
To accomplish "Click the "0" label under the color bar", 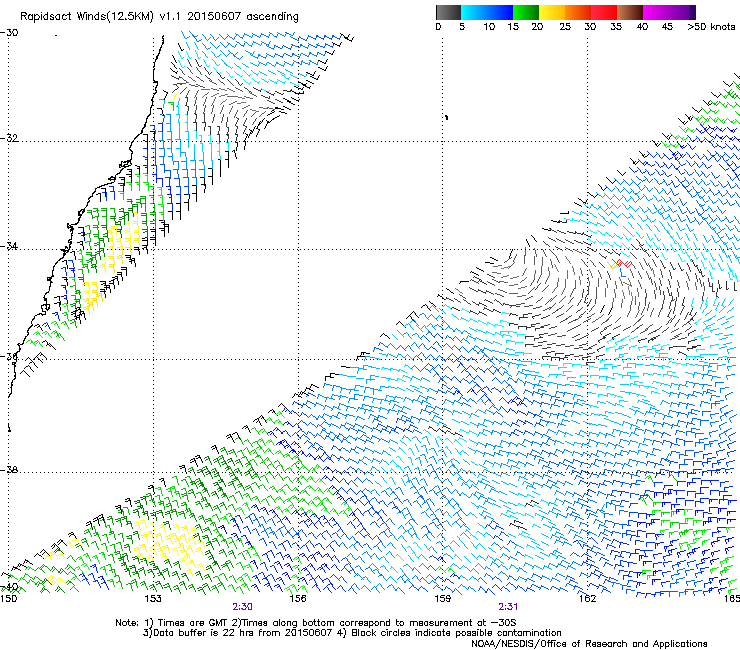I will [x=438, y=26].
